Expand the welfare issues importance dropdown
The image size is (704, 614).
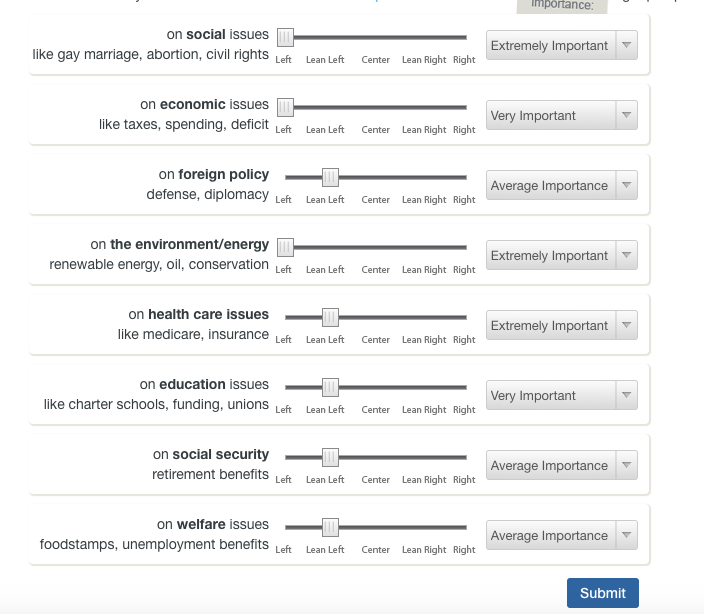562,536
